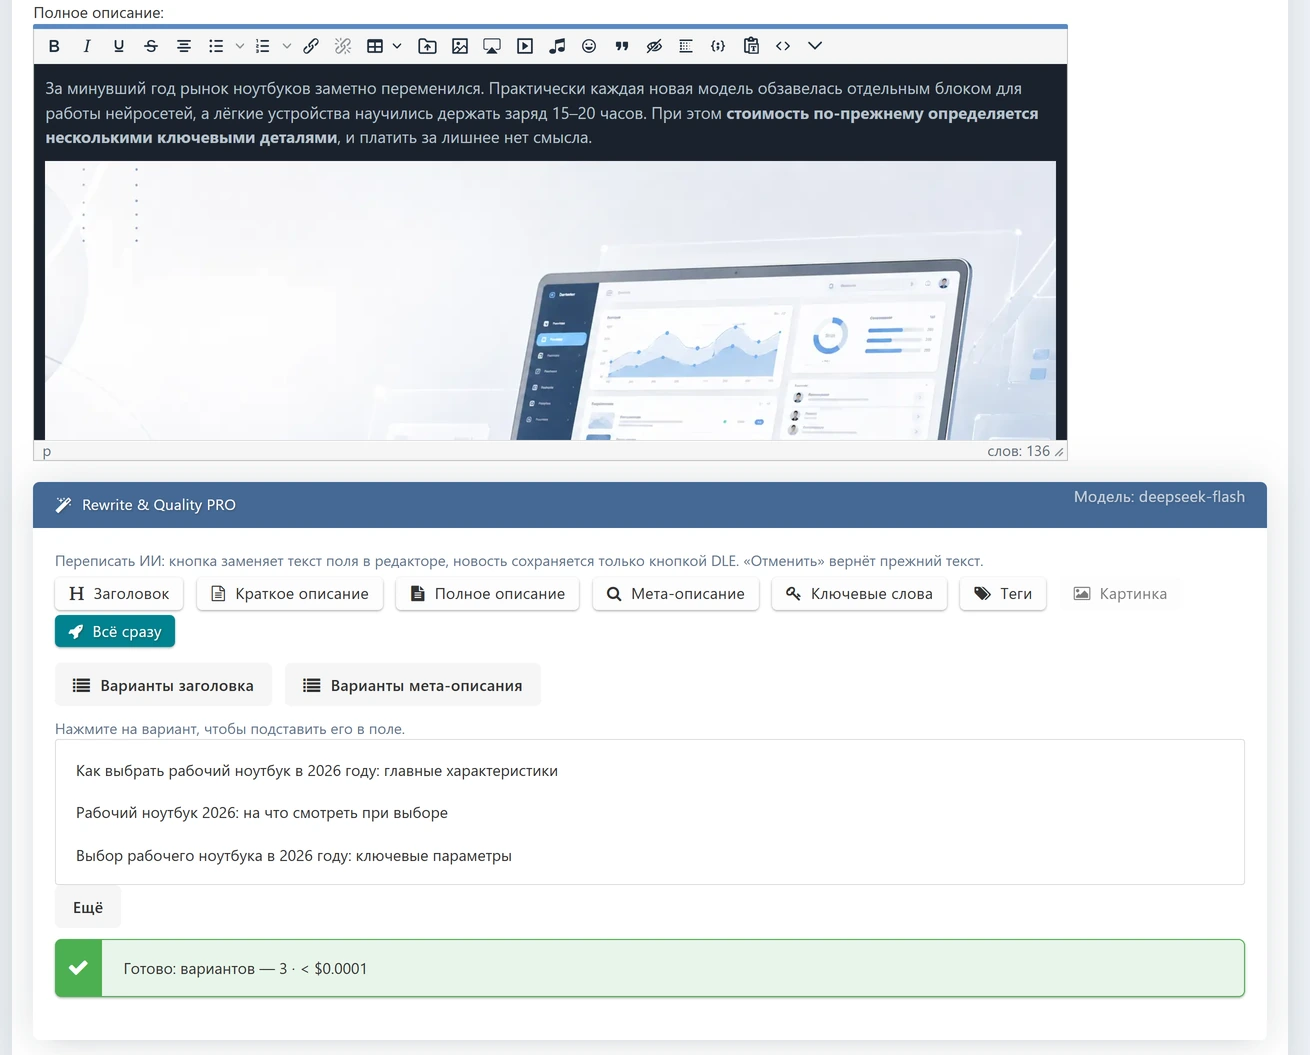This screenshot has height=1055, width=1310.
Task: Apply strikethrough formatting
Action: point(151,46)
